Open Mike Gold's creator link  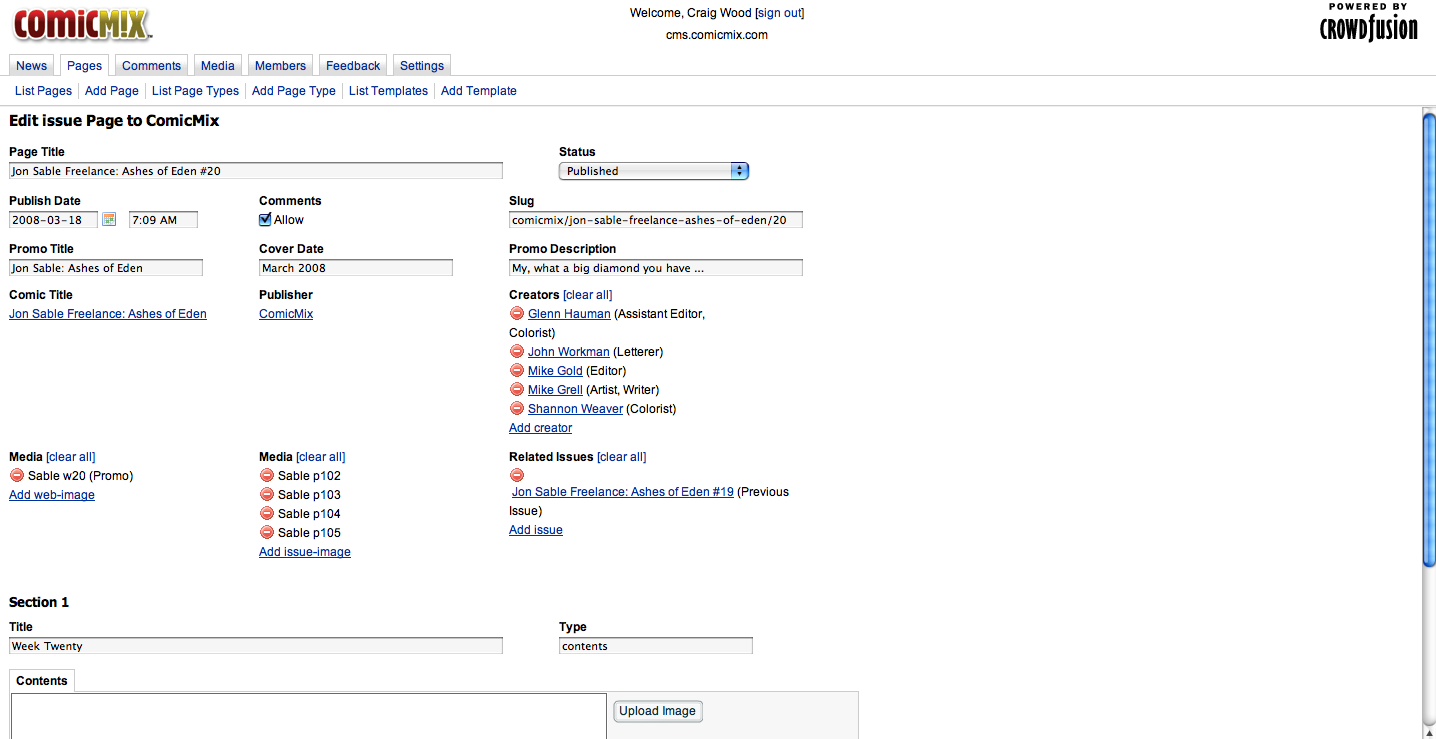click(555, 371)
